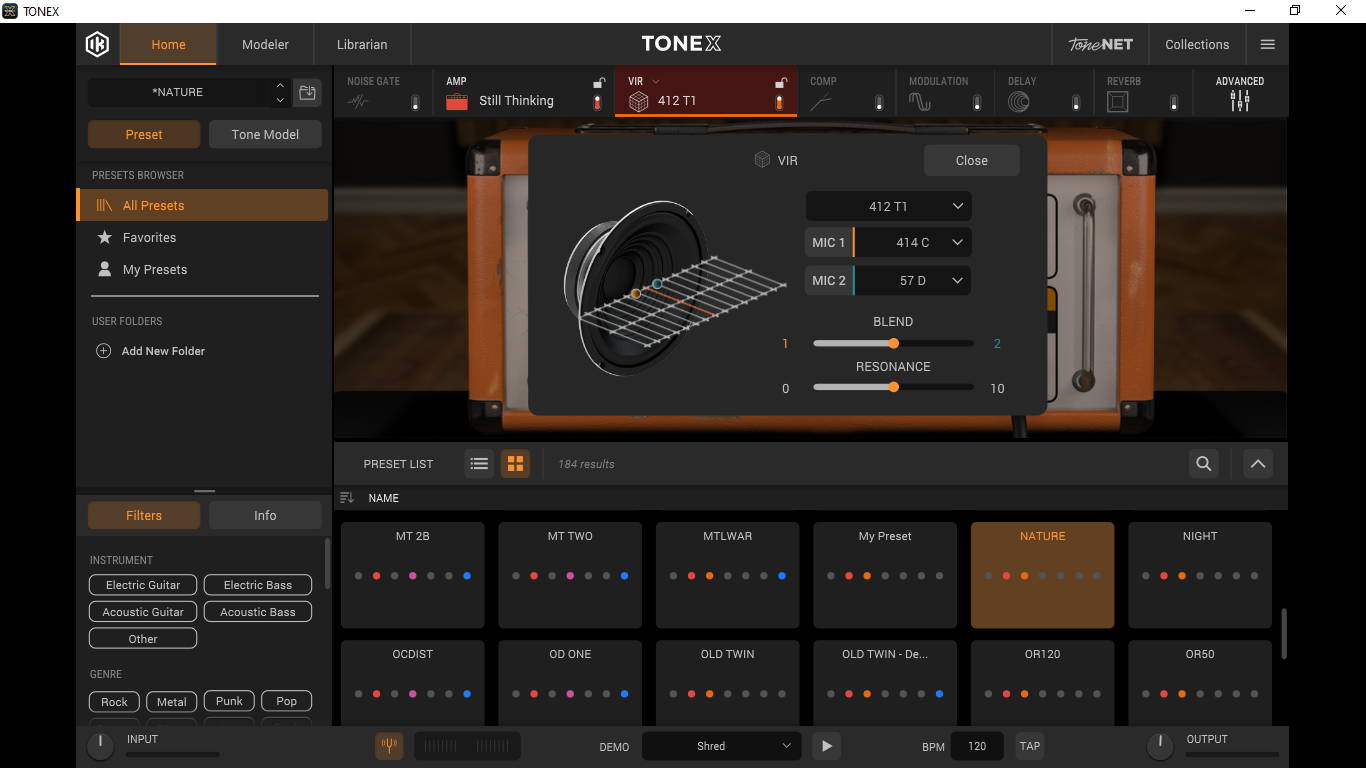Viewport: 1366px width, 768px height.
Task: Toggle the Reverb power switch
Action: tap(1174, 102)
